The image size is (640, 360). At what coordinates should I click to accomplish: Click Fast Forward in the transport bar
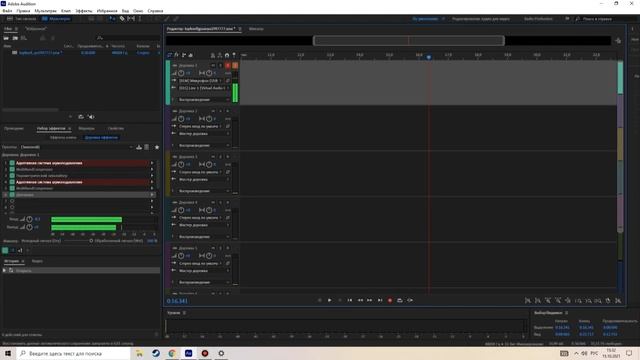pos(370,300)
